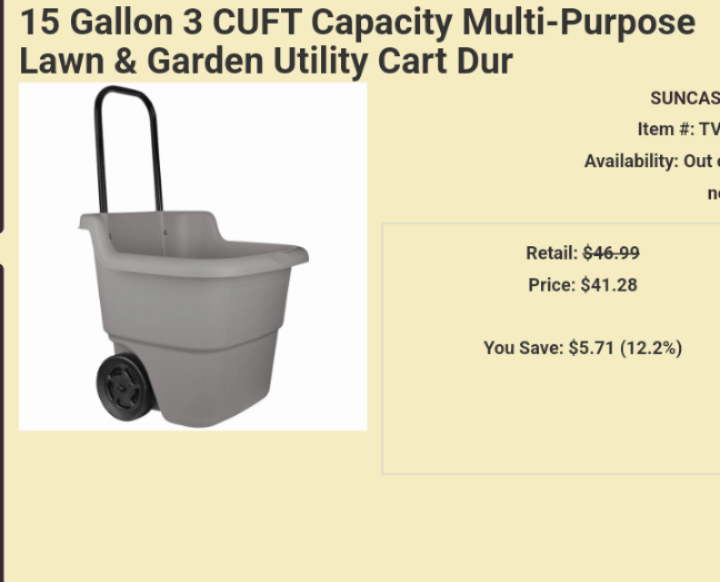Click the (12.2%) savings percentage
The height and width of the screenshot is (582, 720).
[651, 348]
